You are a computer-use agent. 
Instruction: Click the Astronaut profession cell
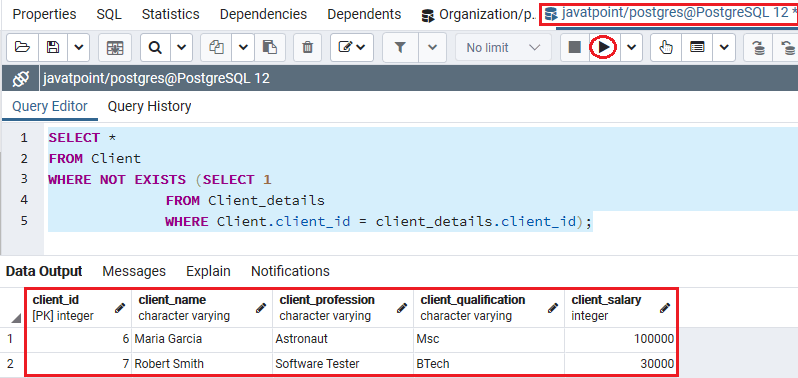[x=343, y=339]
